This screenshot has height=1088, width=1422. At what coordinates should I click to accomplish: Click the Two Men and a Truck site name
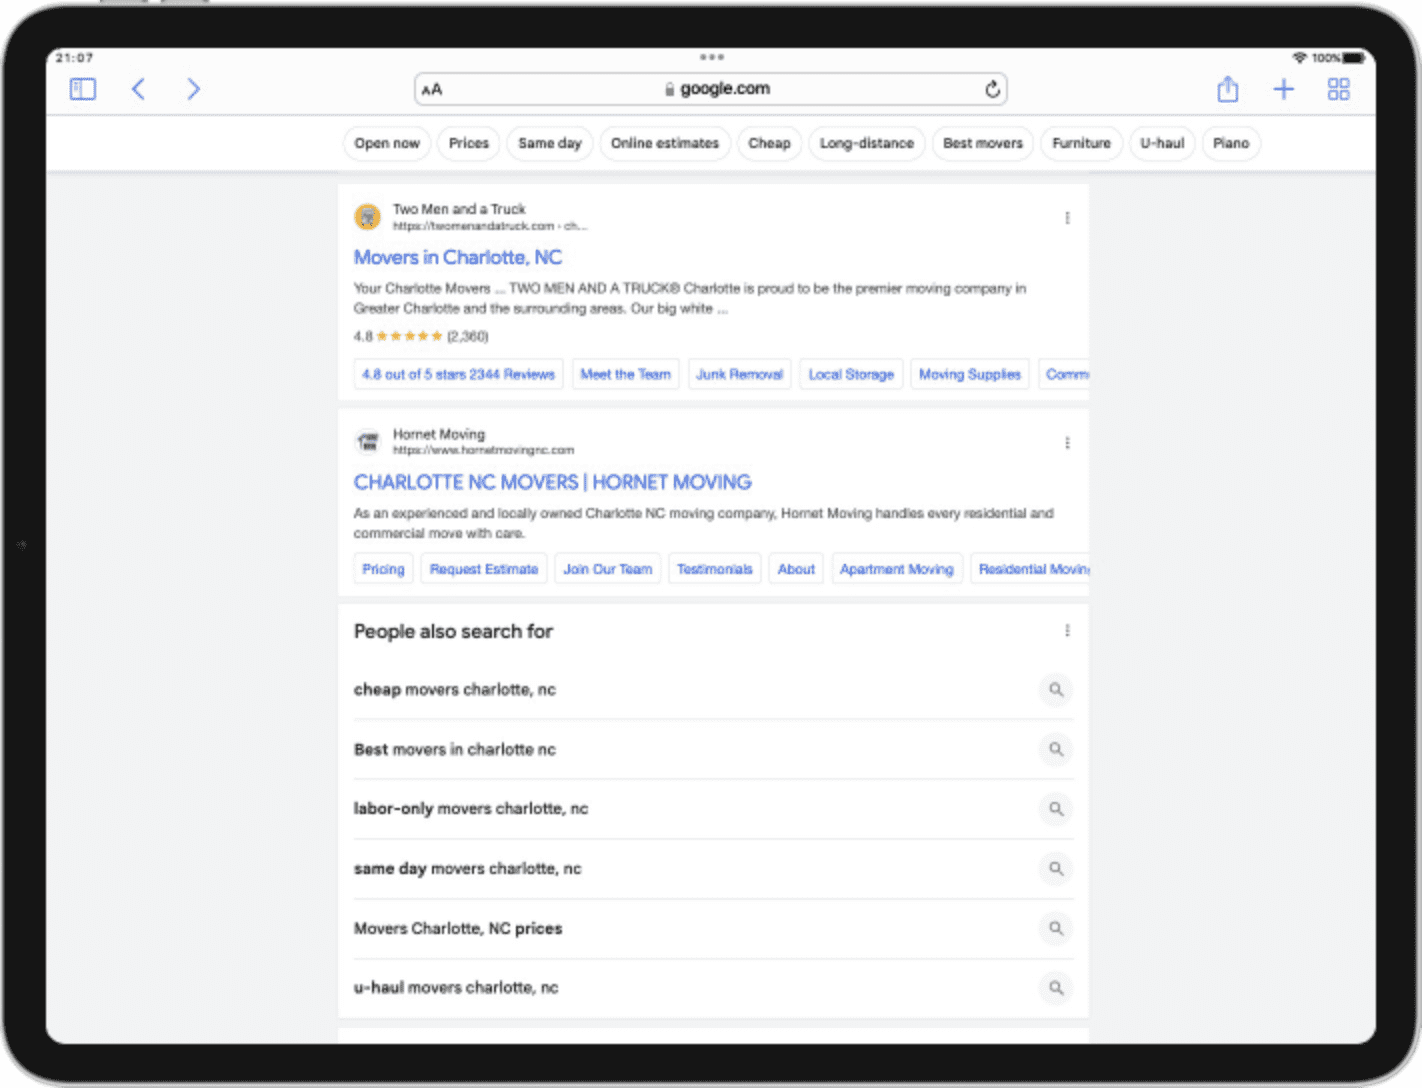point(459,209)
